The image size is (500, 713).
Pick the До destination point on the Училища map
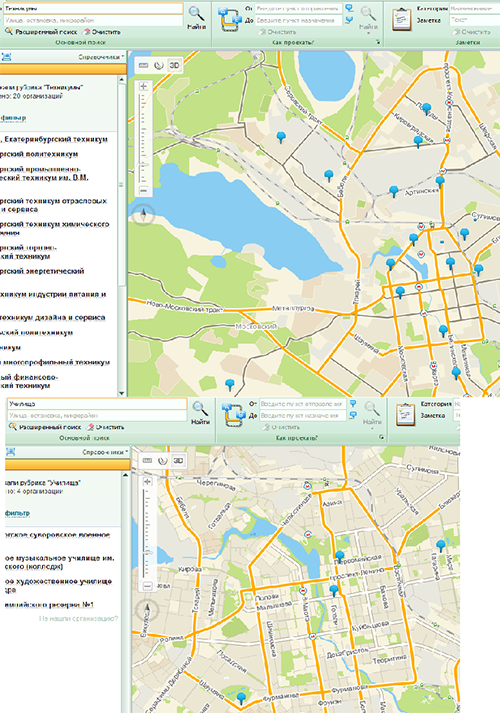pyautogui.click(x=353, y=415)
